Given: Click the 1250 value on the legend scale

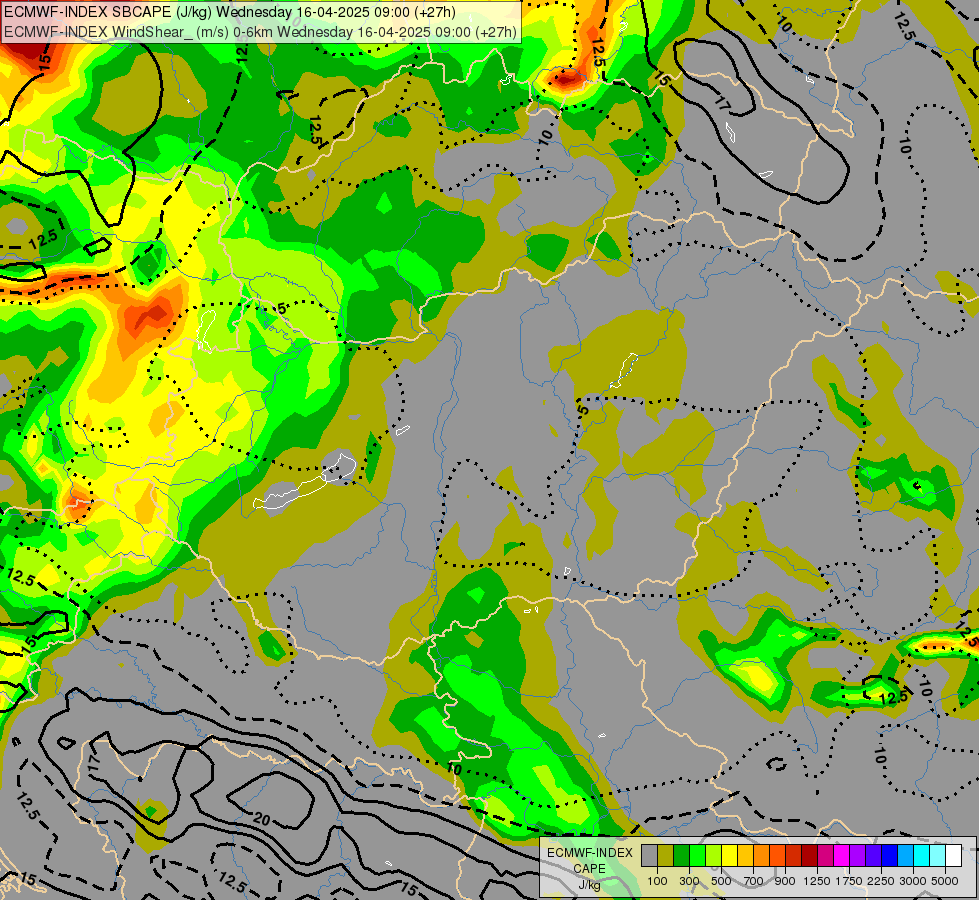Looking at the screenshot, I should (817, 881).
